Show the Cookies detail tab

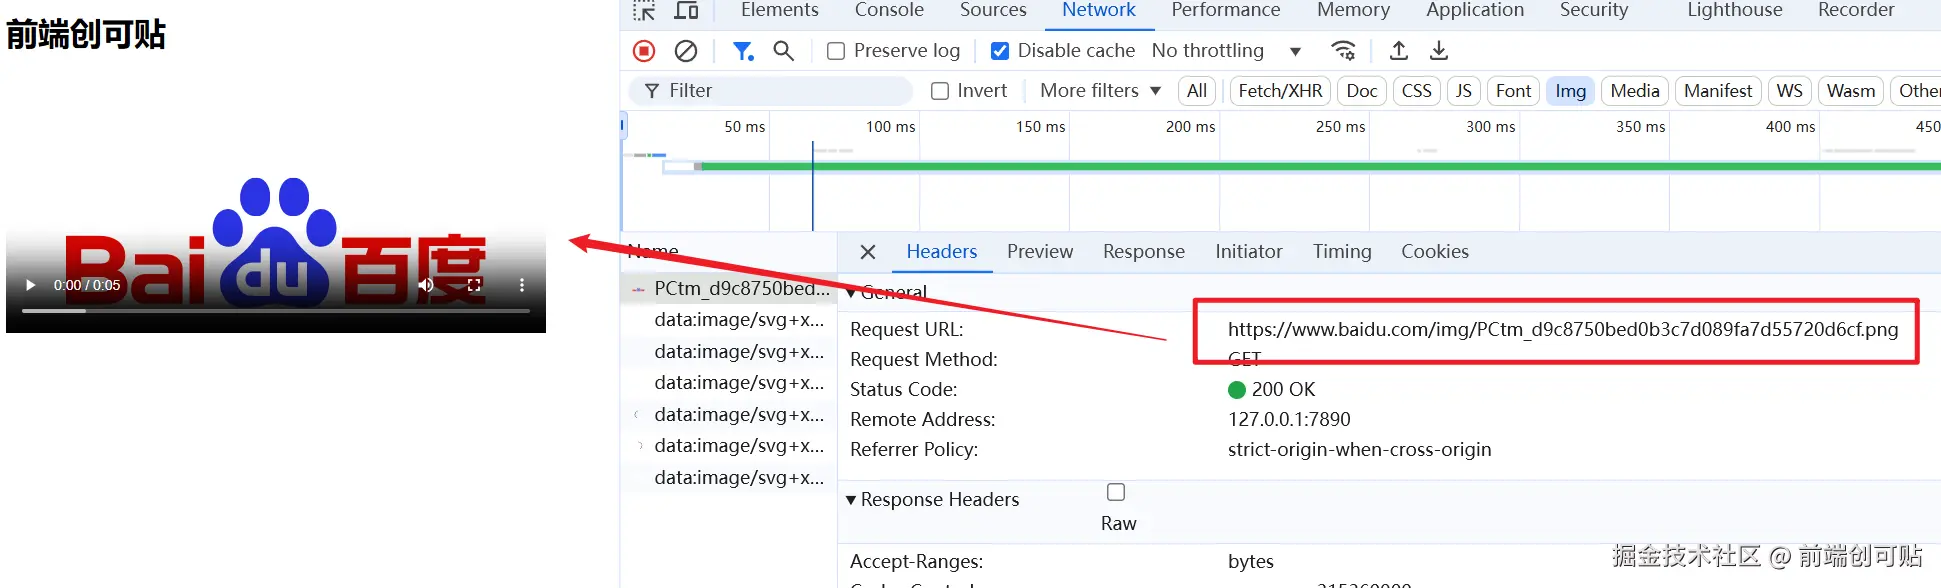pyautogui.click(x=1435, y=252)
